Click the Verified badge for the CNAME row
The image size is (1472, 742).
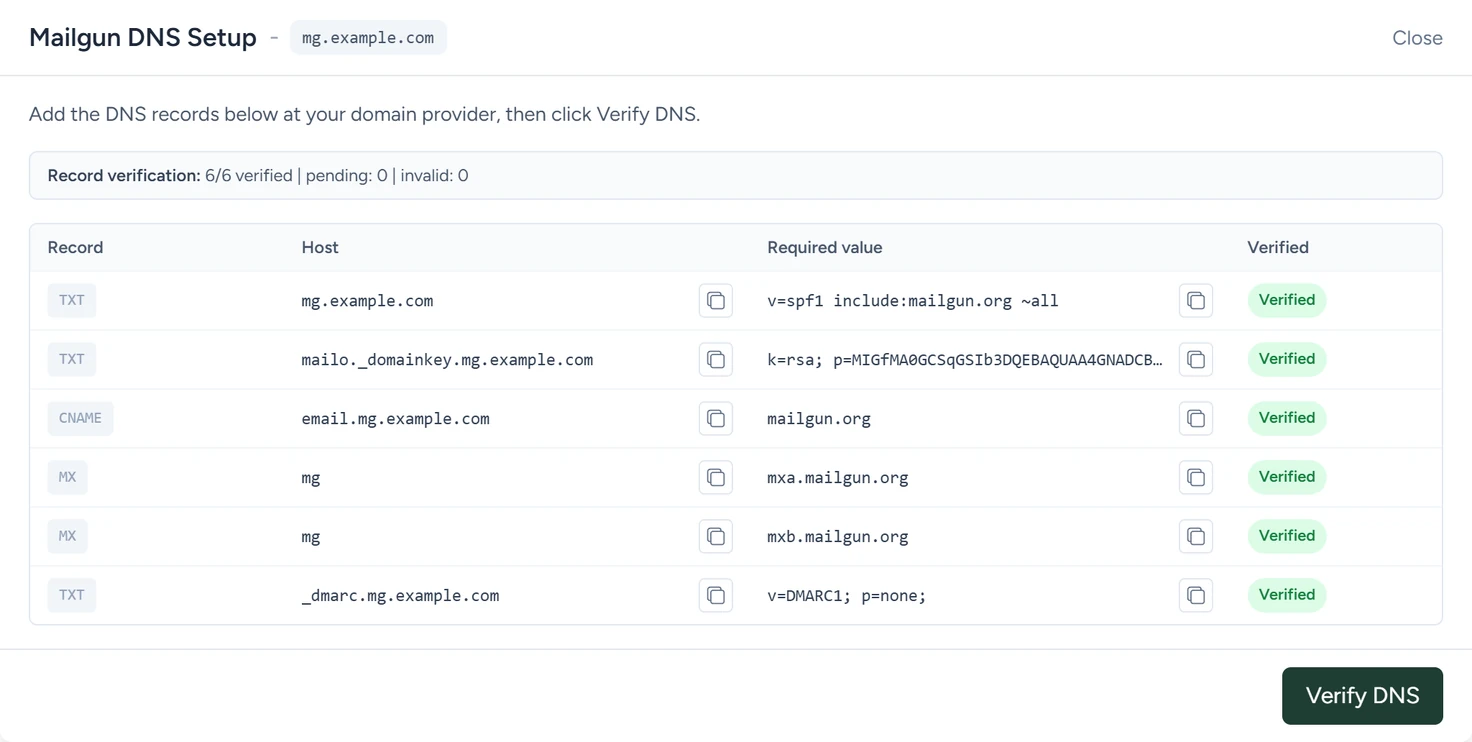[1287, 418]
